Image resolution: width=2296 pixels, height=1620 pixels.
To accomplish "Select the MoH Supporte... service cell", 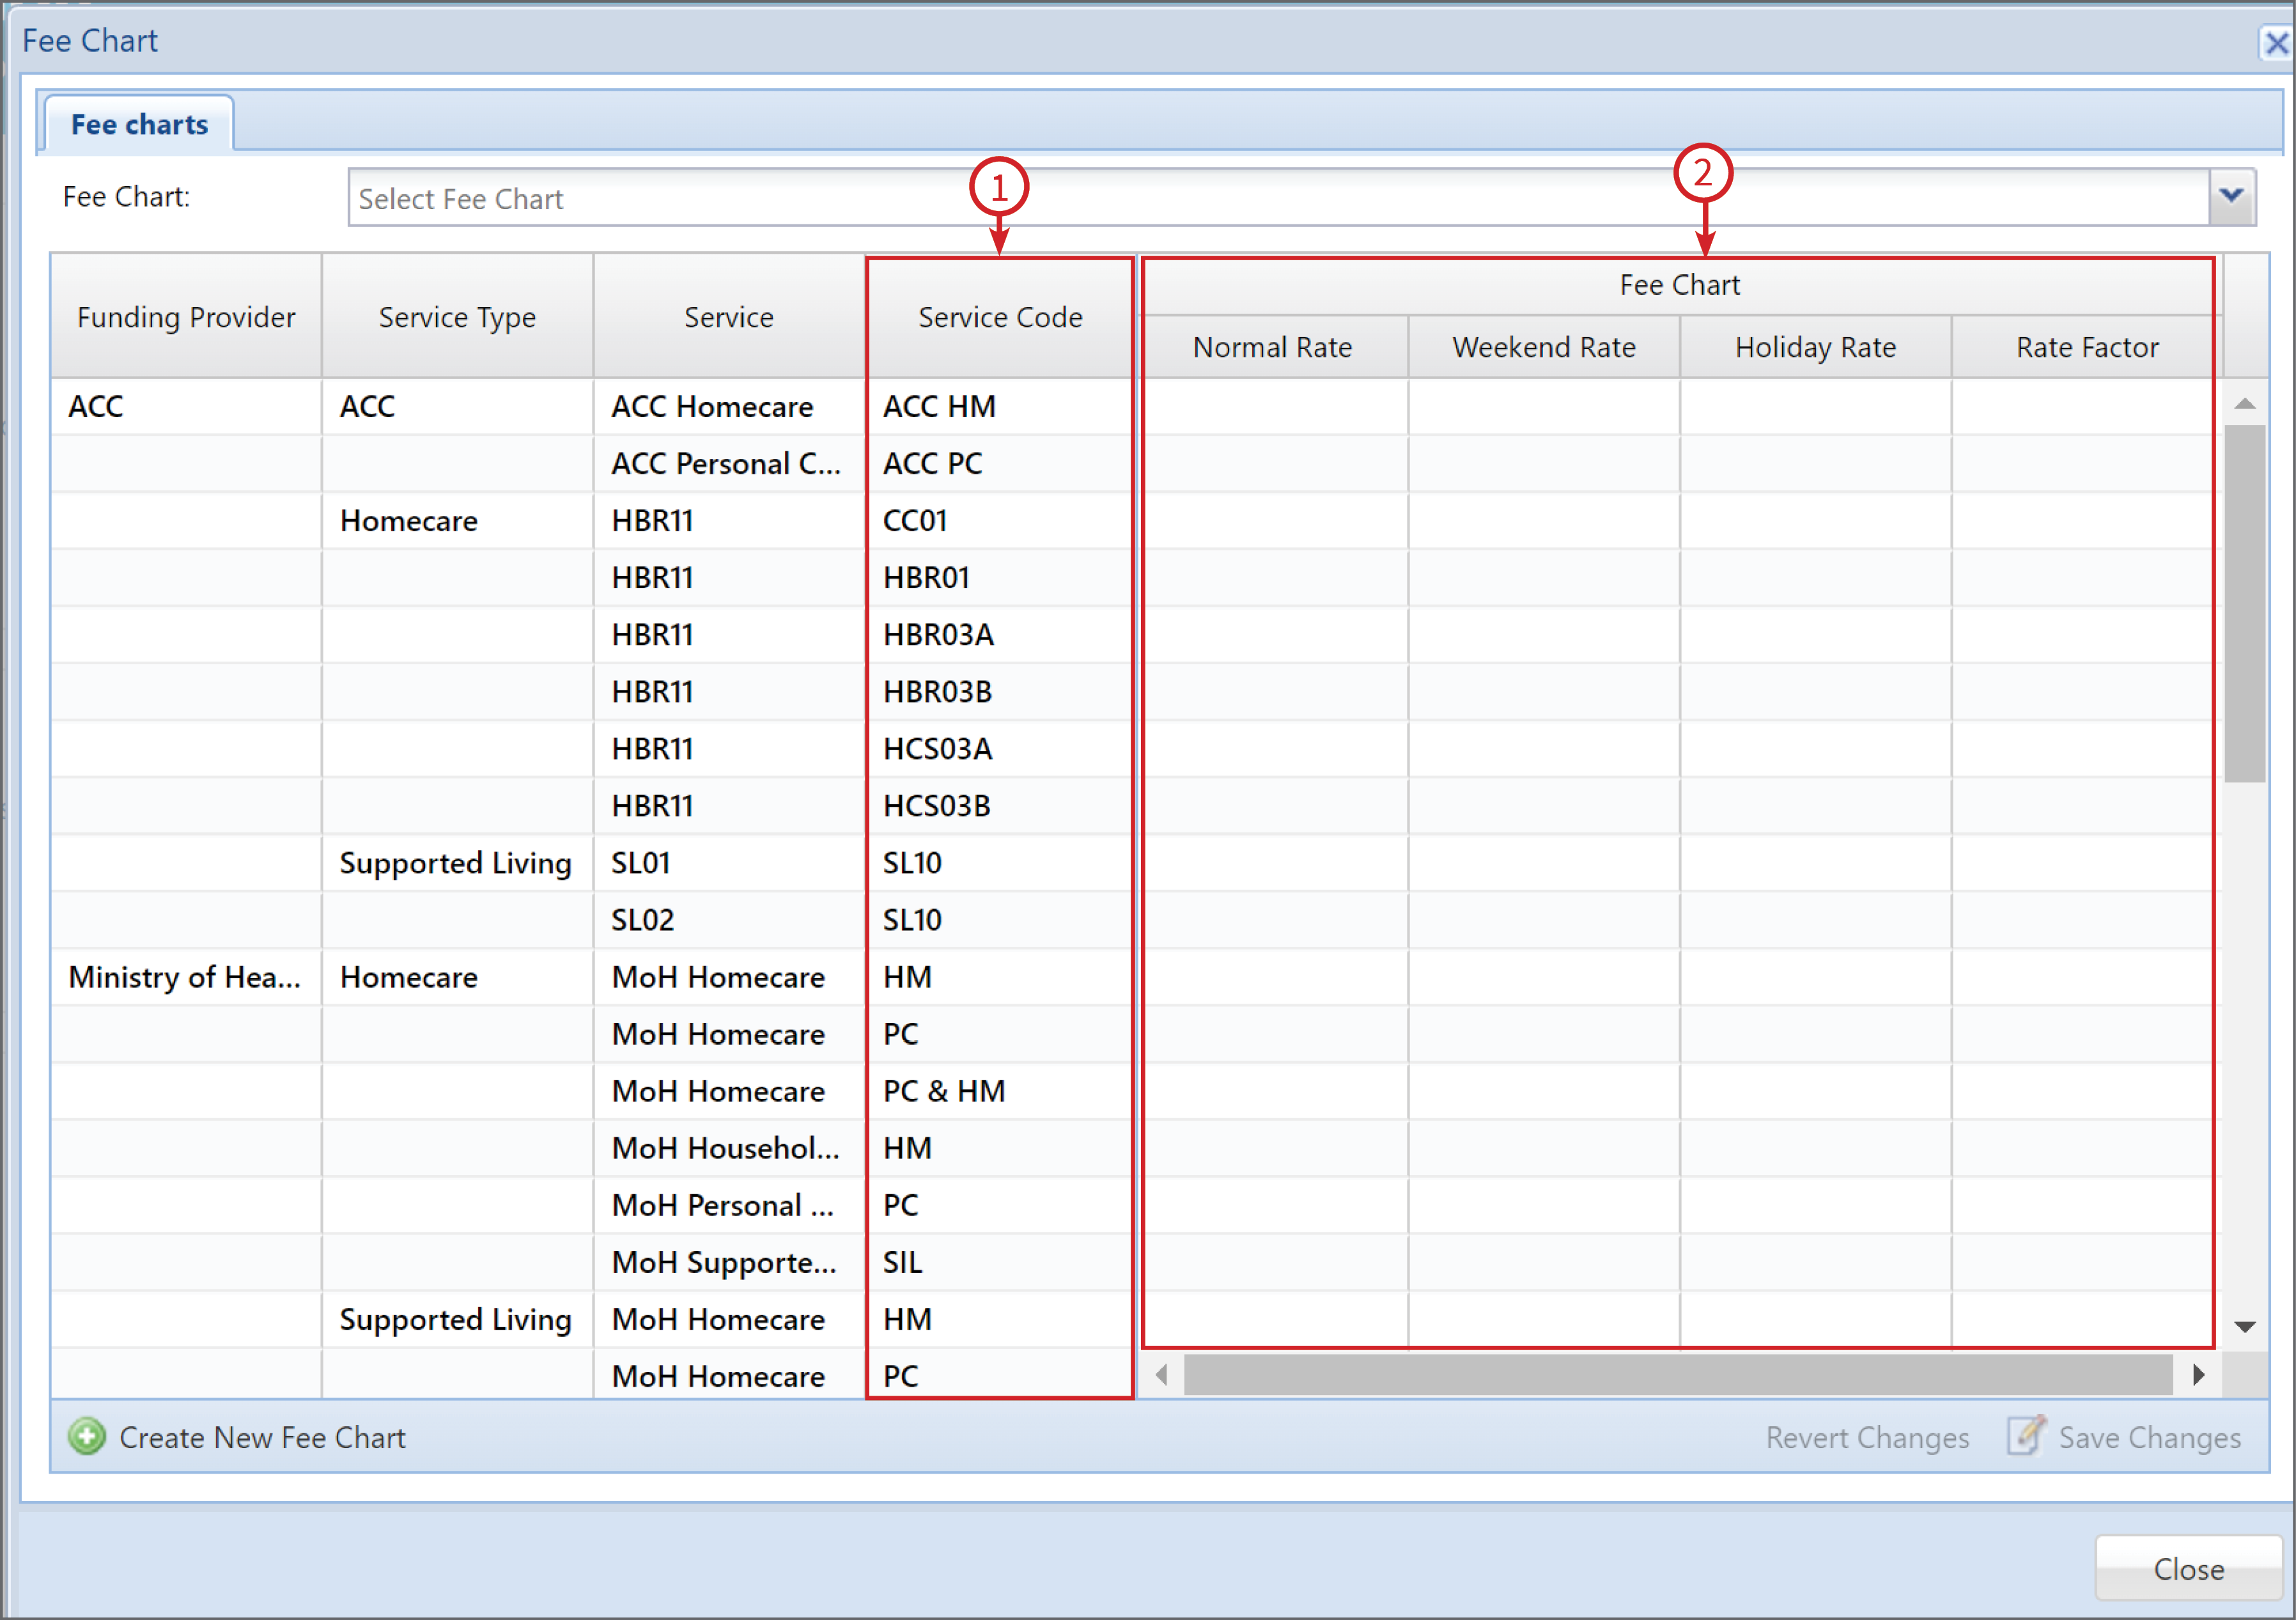I will point(728,1262).
